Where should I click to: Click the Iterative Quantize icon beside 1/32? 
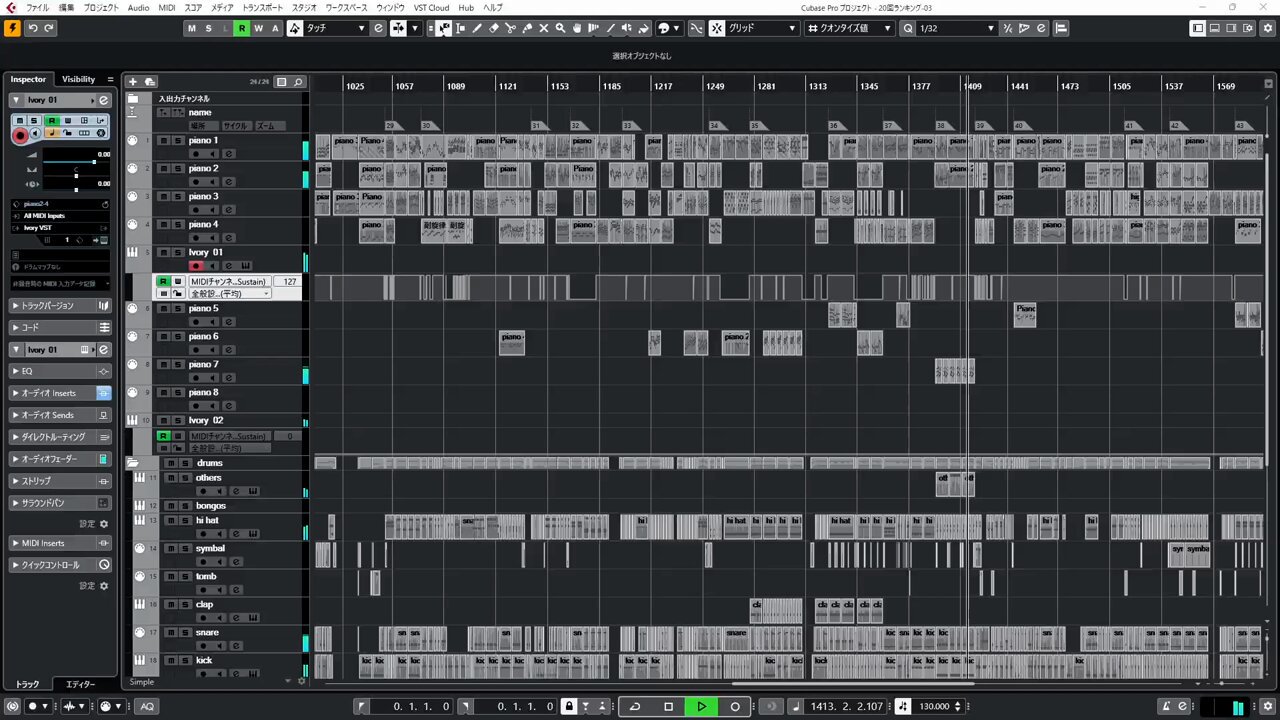pyautogui.click(x=1008, y=28)
